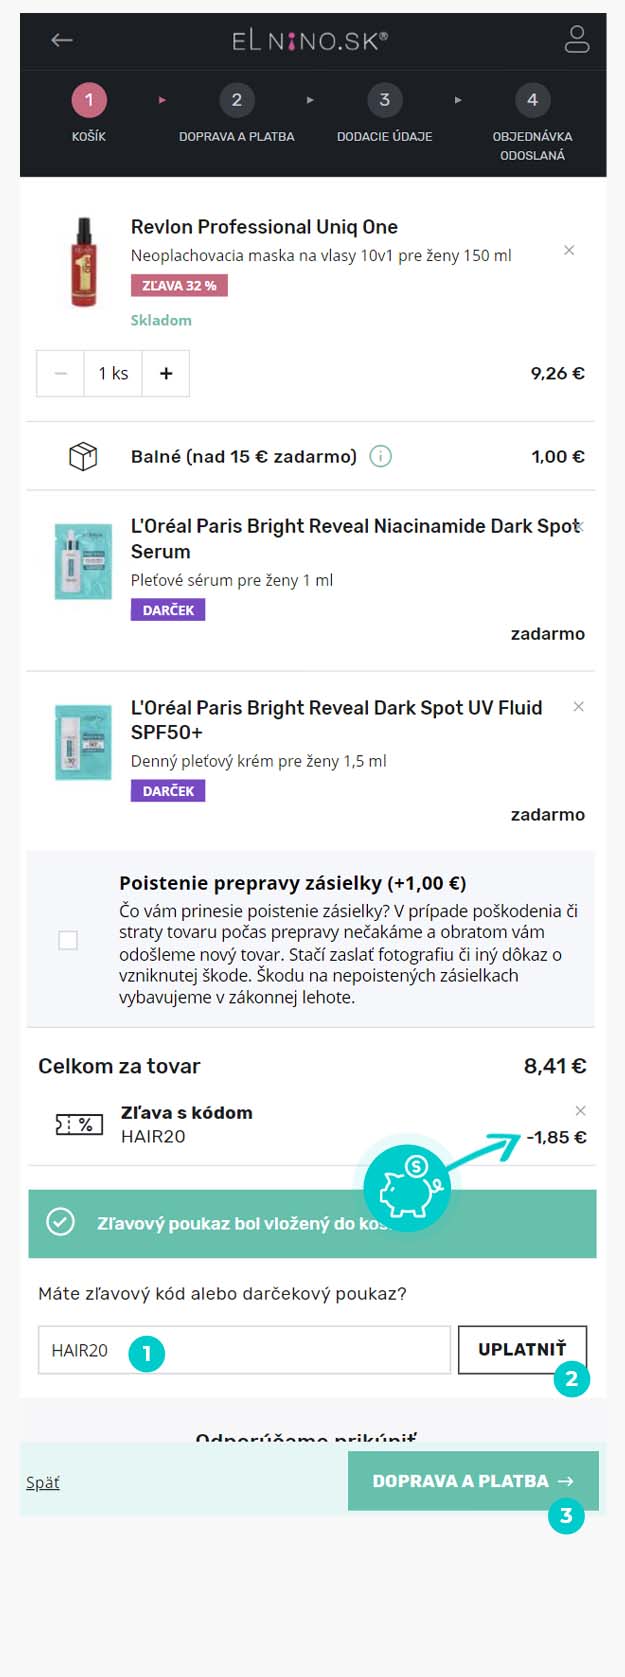The height and width of the screenshot is (1677, 625).
Task: Continue with Doprava a platba button
Action: coord(473,1481)
